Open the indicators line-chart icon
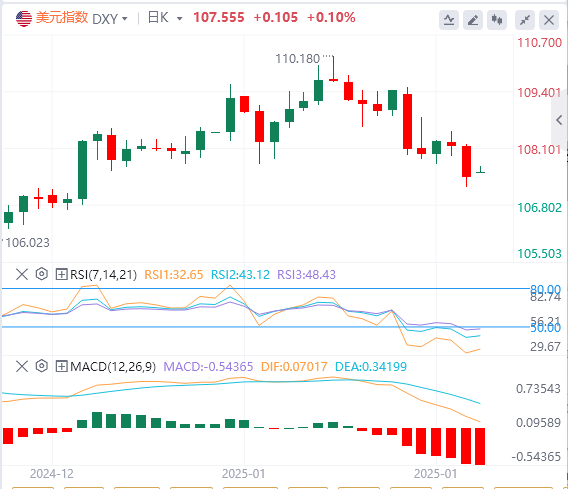 pos(449,20)
